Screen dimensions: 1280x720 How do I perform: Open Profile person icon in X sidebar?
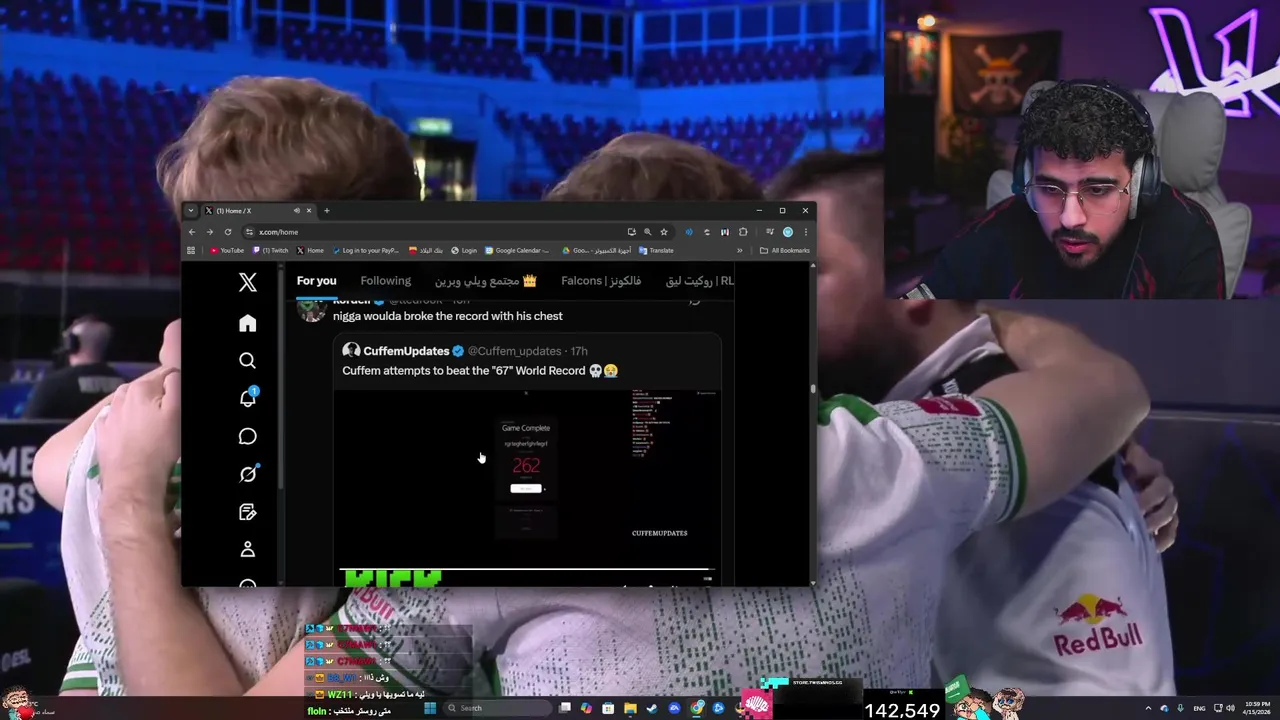[248, 549]
